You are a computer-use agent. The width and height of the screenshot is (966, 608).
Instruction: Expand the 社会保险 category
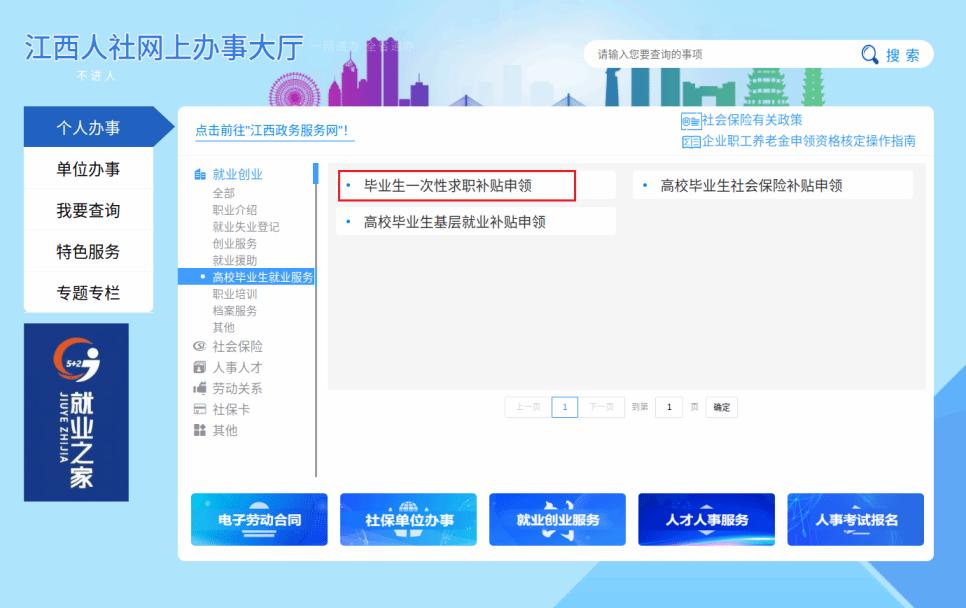click(x=237, y=346)
